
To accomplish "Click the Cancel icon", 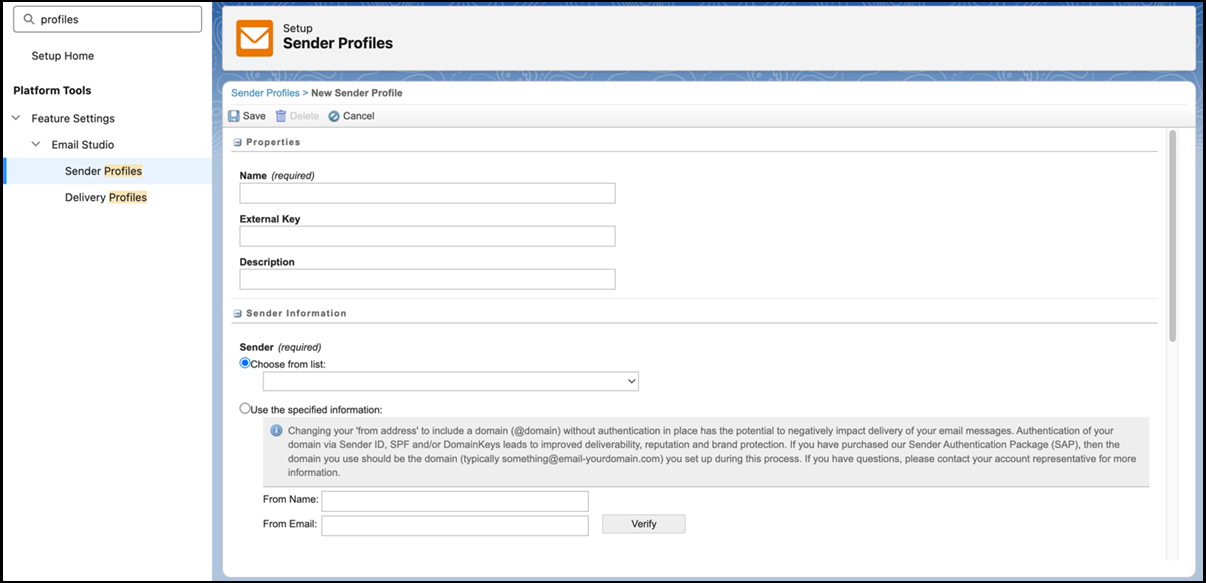I will click(x=333, y=115).
